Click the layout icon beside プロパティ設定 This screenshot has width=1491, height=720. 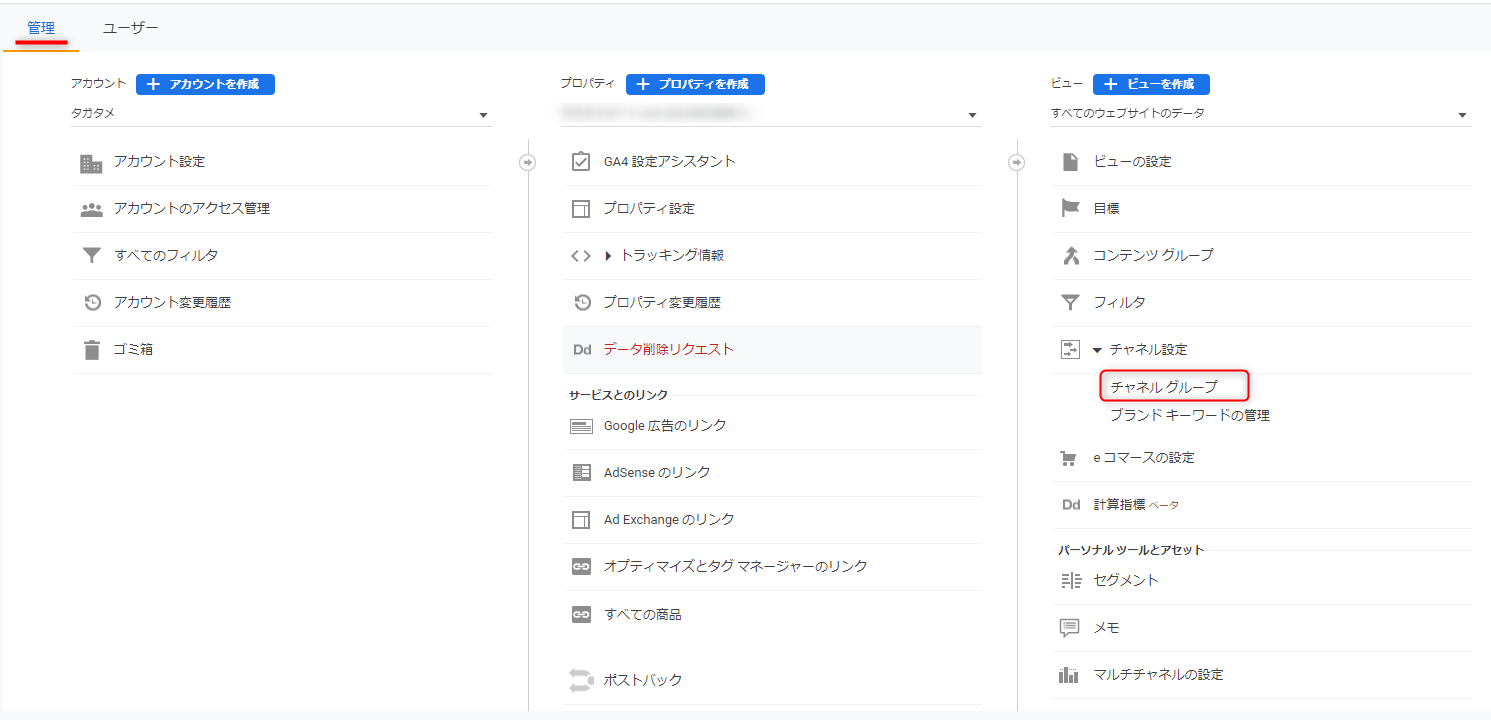[x=581, y=209]
